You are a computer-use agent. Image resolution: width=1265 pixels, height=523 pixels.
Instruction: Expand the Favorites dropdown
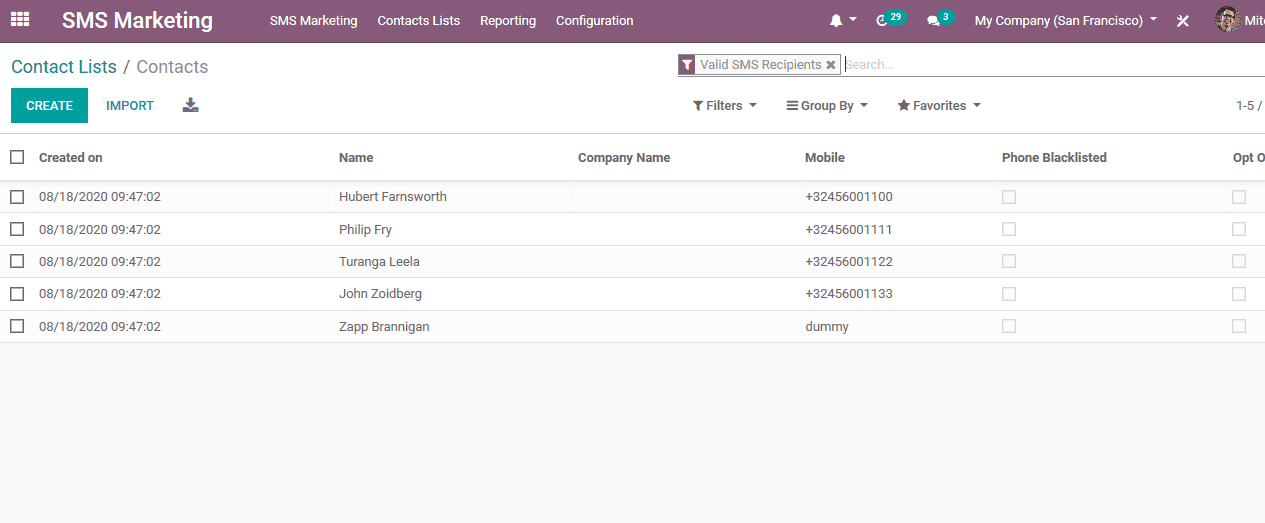(x=939, y=105)
